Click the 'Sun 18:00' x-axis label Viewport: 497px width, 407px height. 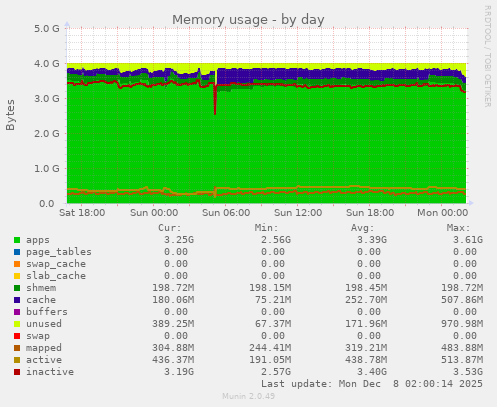point(370,213)
